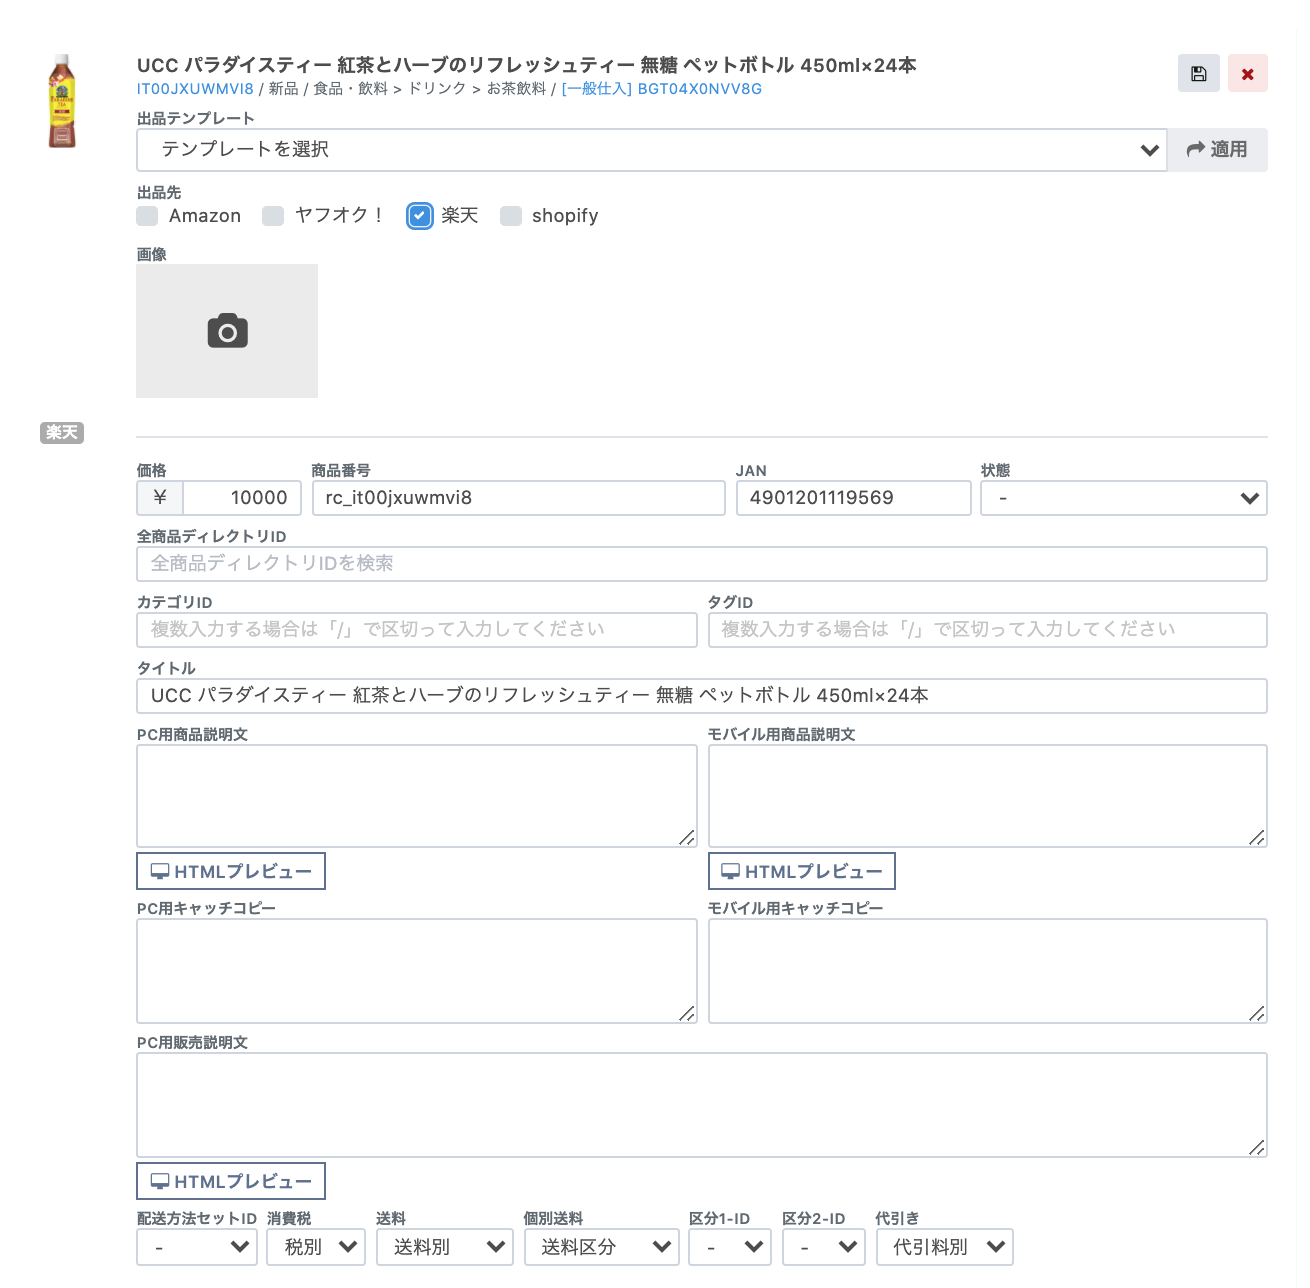The image size is (1310, 1288).
Task: Click the JAN code input field
Action: click(x=853, y=498)
